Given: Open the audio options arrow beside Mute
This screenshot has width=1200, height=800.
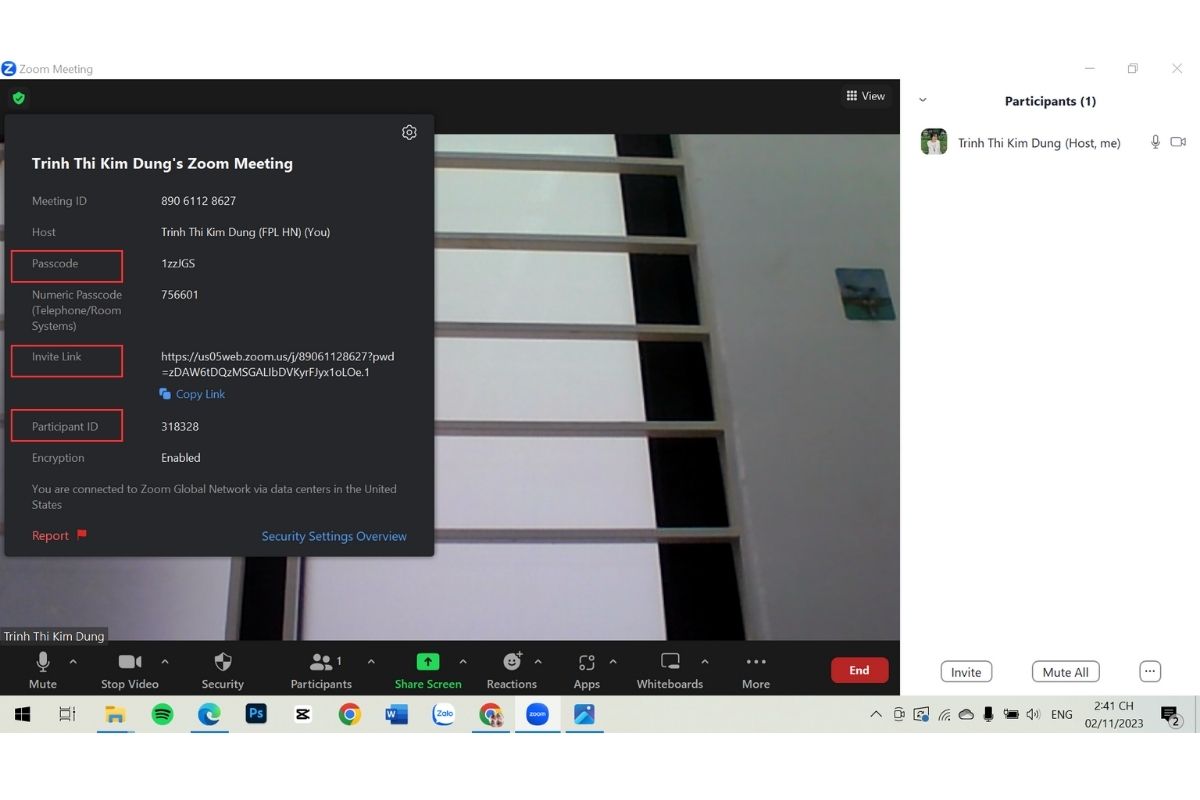Looking at the screenshot, I should tap(73, 662).
